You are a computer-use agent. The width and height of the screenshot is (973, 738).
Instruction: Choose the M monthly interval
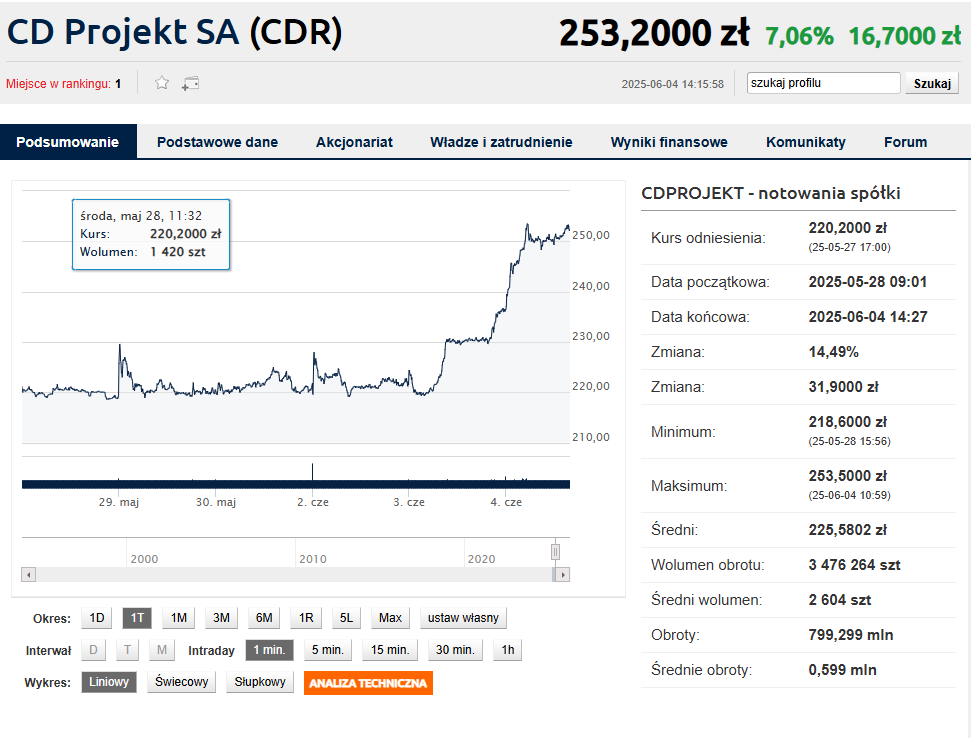[162, 650]
